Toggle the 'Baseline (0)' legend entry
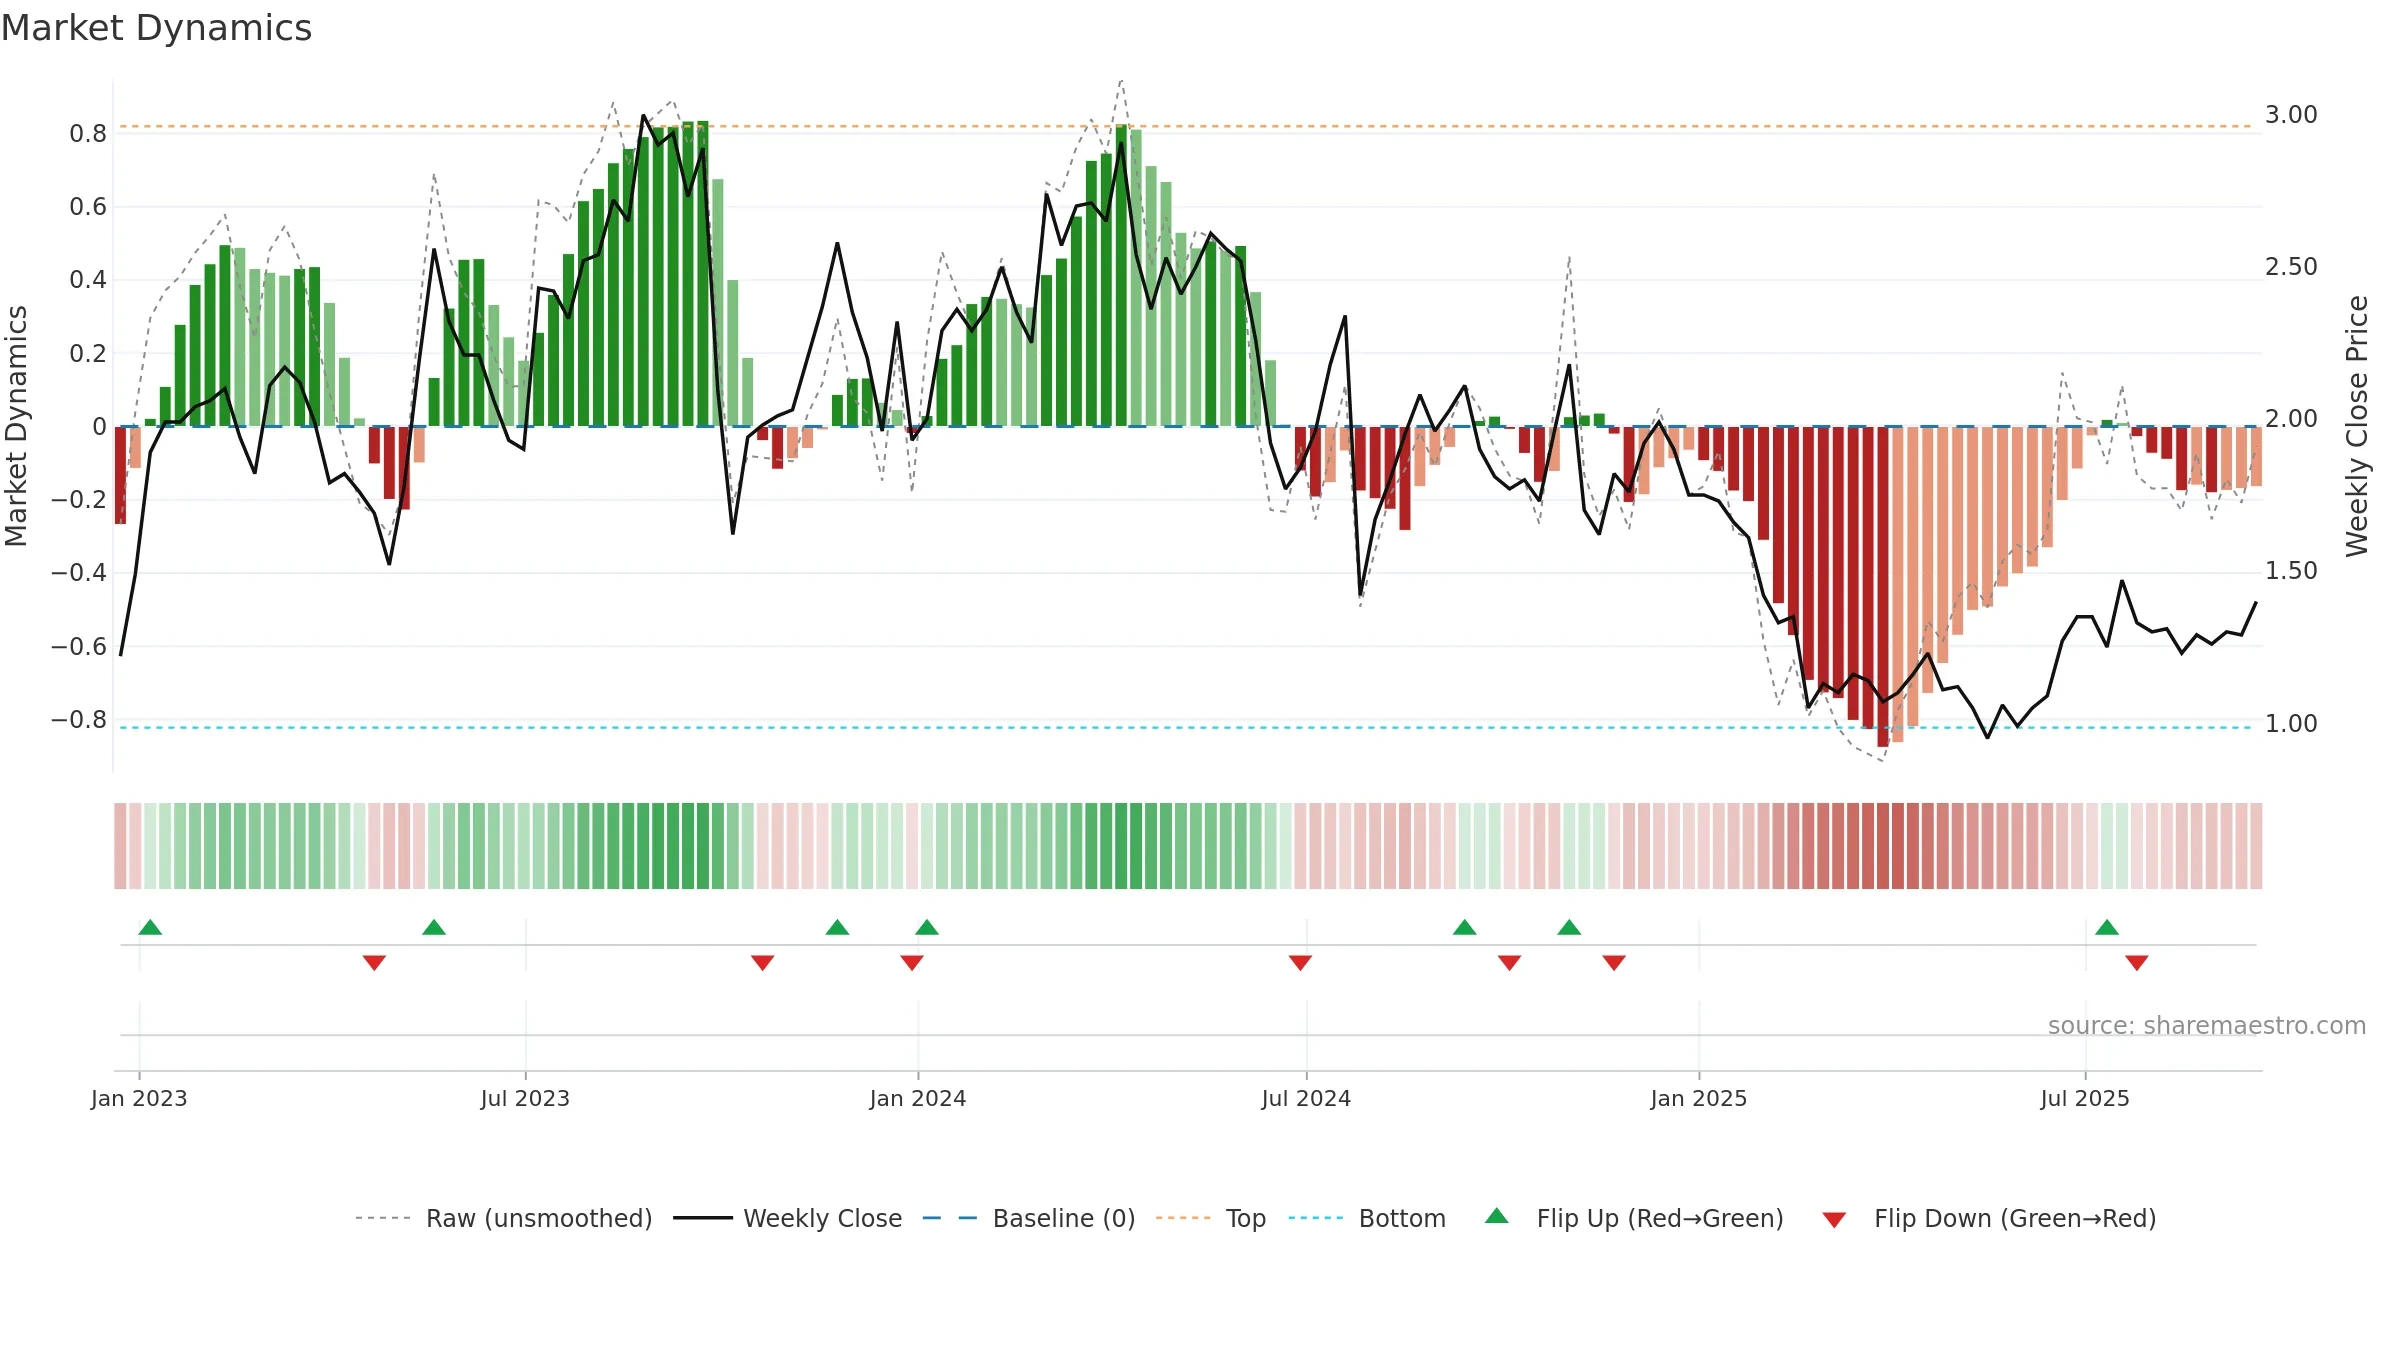 (x=1064, y=1218)
